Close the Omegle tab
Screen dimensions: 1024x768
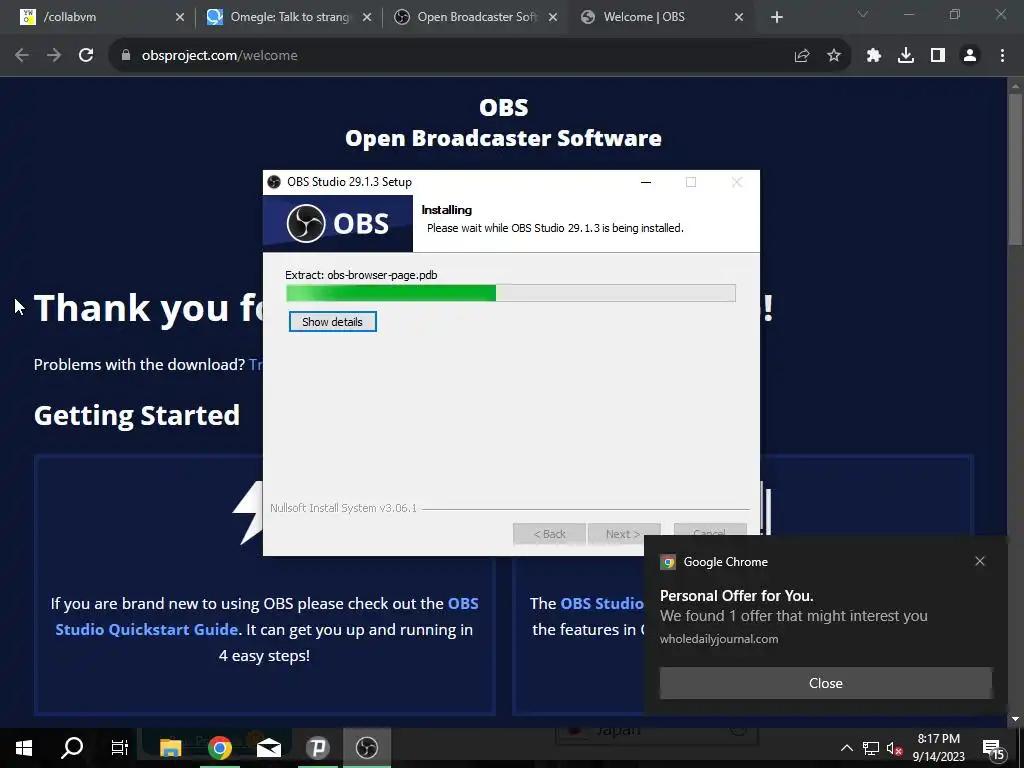click(x=367, y=17)
